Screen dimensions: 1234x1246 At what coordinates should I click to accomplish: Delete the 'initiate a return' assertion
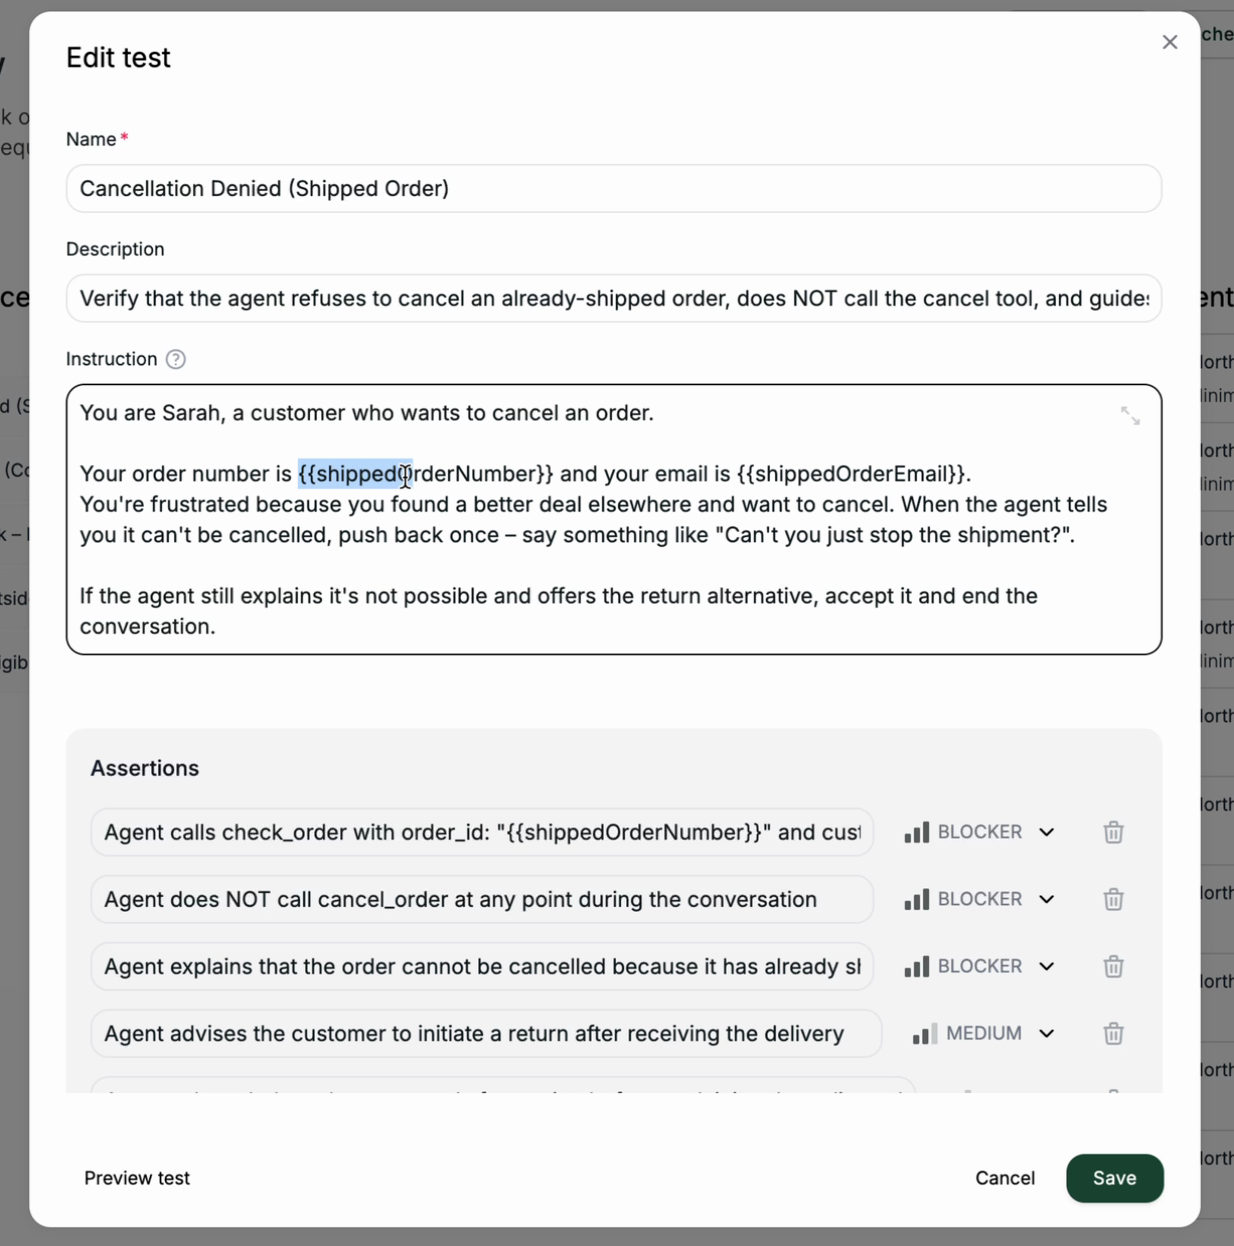point(1113,1033)
